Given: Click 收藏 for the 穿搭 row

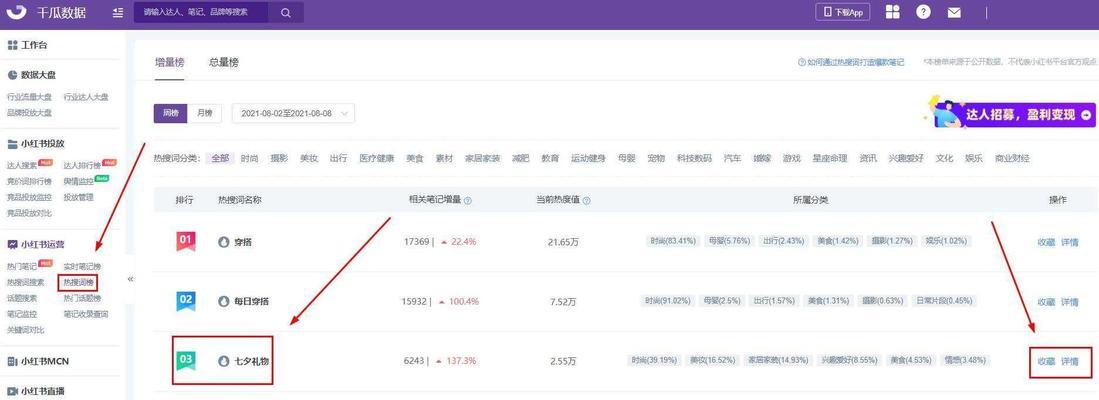Looking at the screenshot, I should [1046, 242].
